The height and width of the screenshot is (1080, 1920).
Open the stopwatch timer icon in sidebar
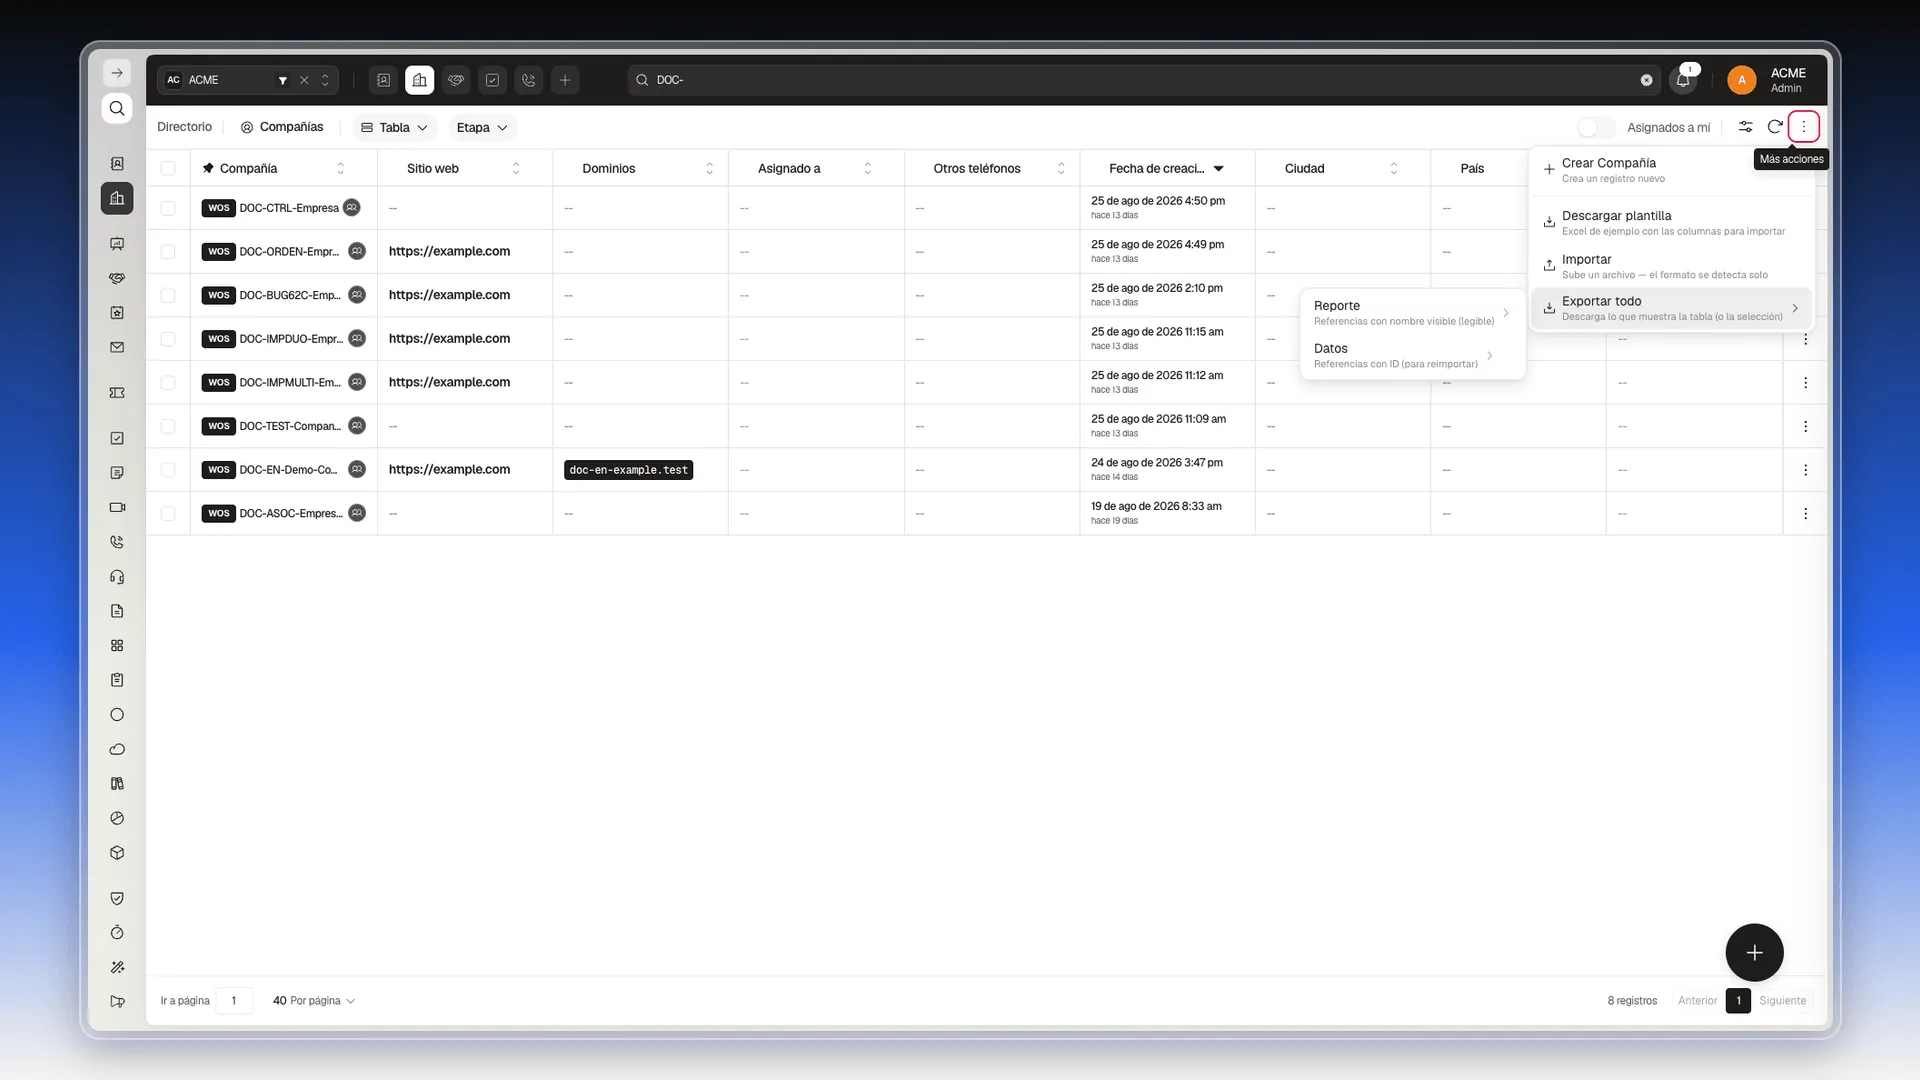coord(117,933)
